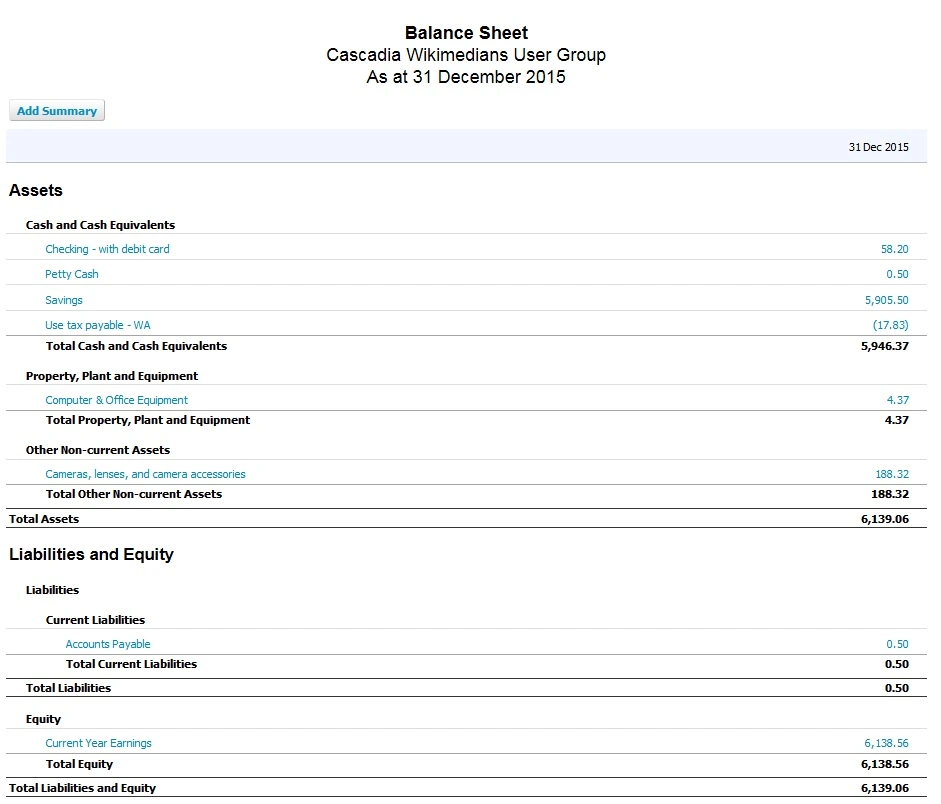Click the 0.50 amount in Accounts Payable row

(x=897, y=644)
